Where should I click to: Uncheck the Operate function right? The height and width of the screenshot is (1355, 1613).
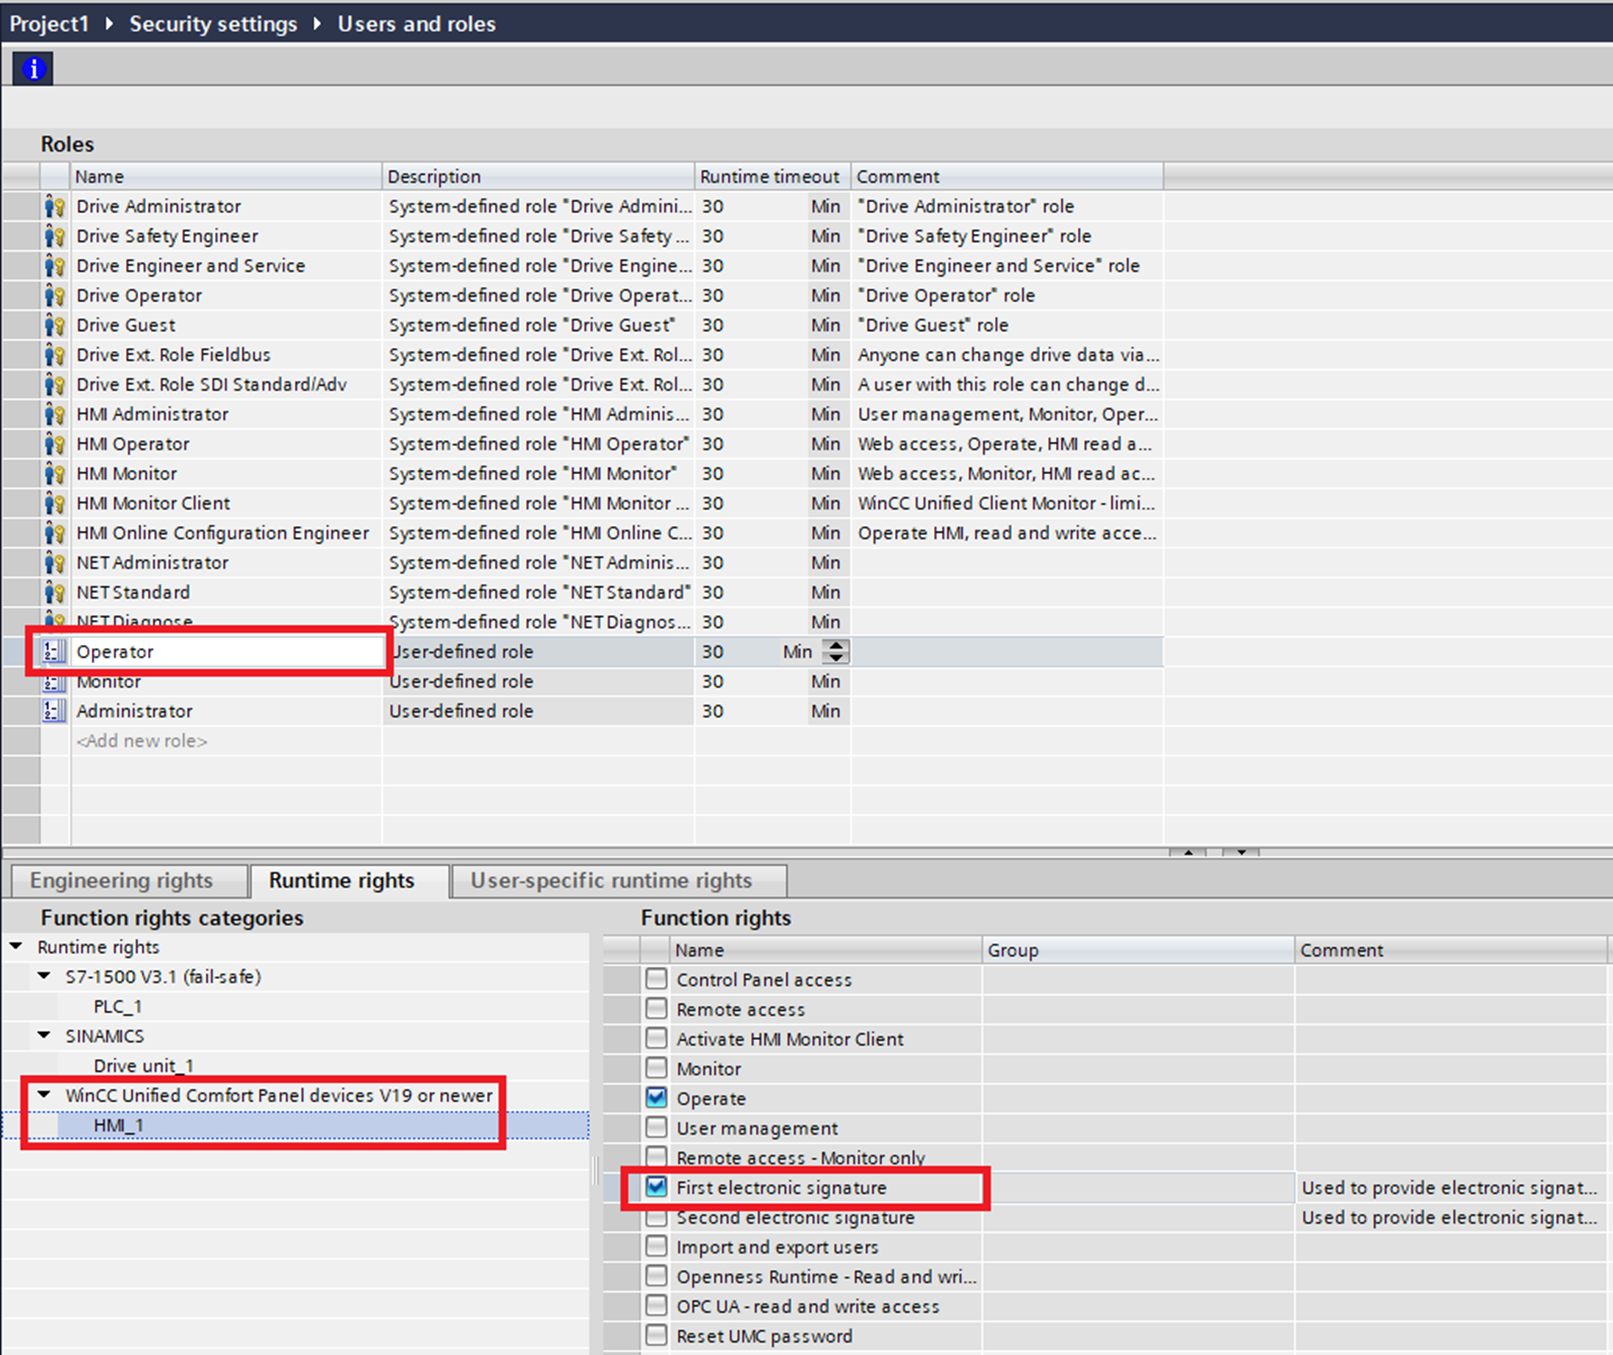tap(656, 1098)
